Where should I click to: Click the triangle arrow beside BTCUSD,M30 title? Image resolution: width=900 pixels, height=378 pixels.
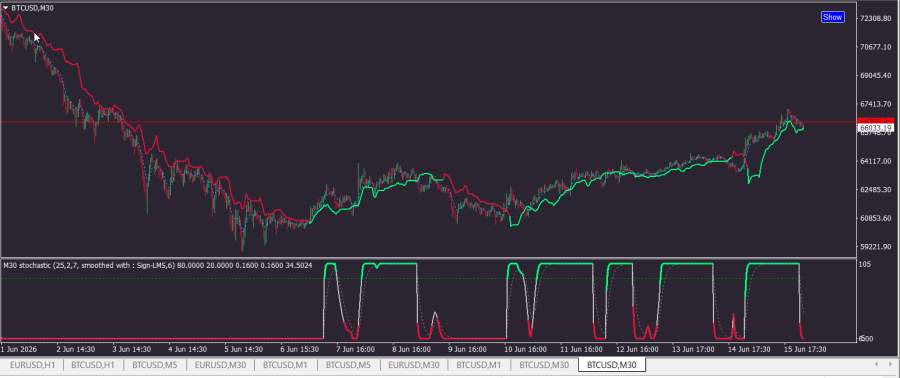pos(6,8)
